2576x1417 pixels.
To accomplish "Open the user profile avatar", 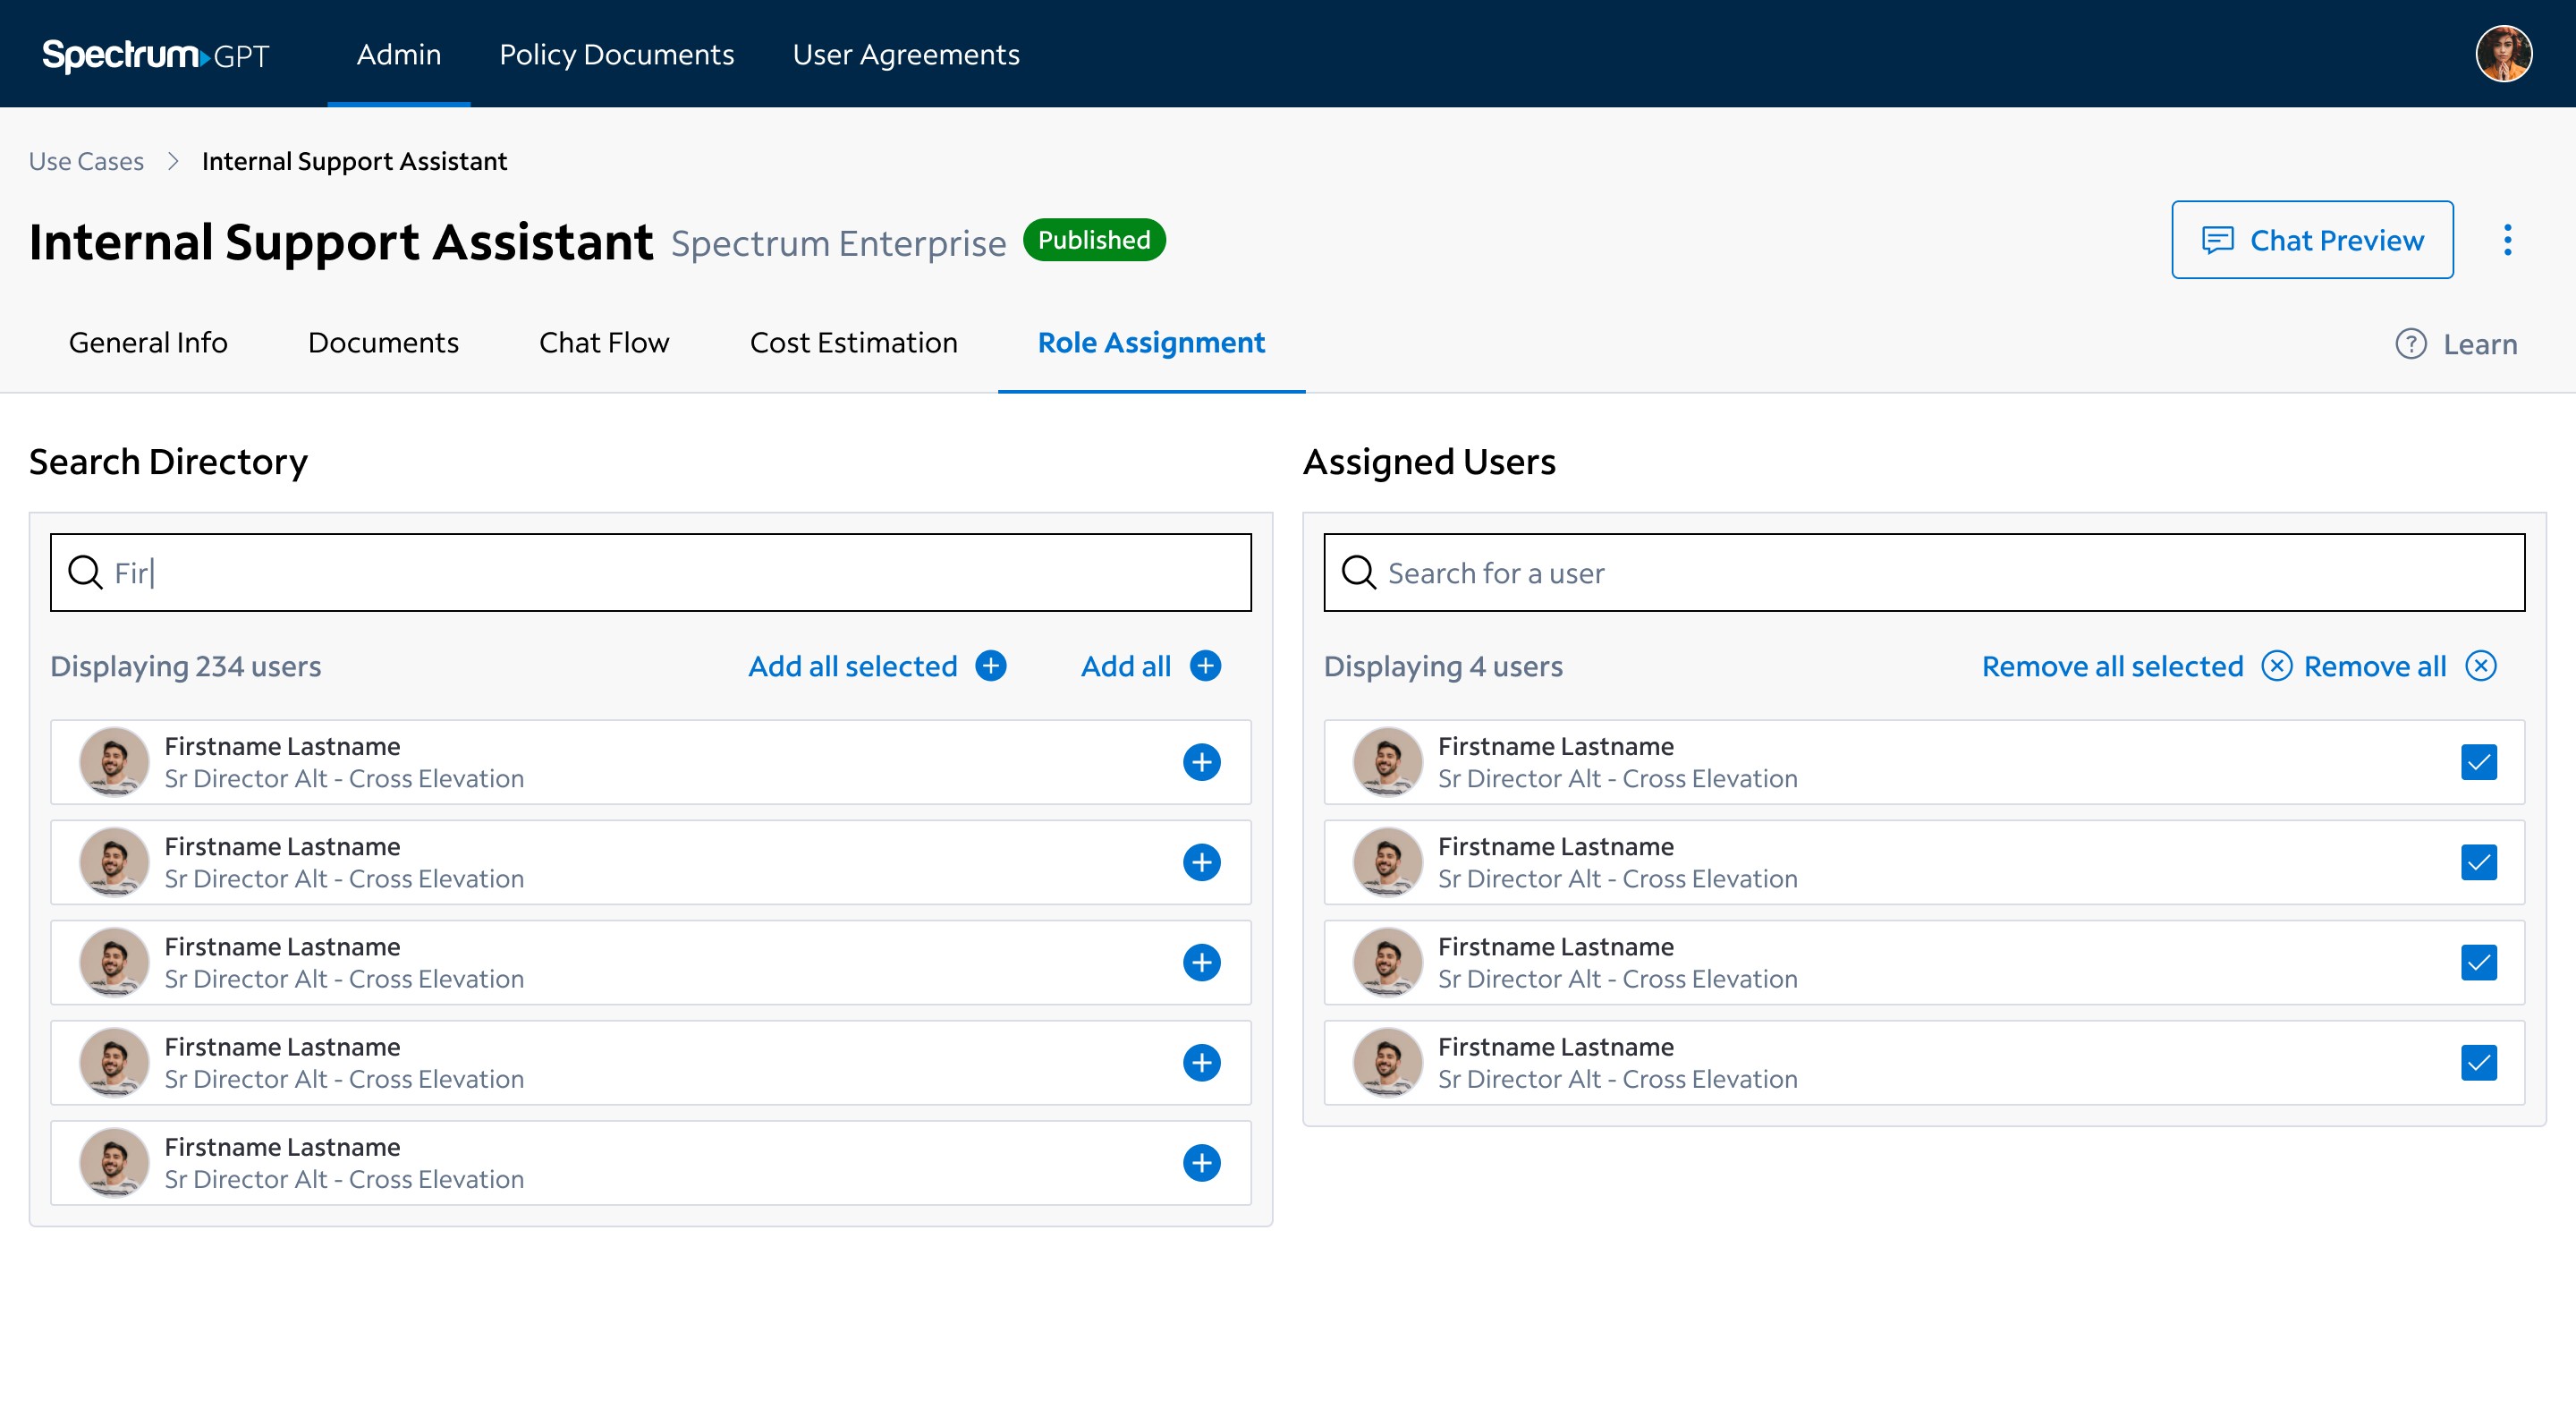I will 2503,54.
